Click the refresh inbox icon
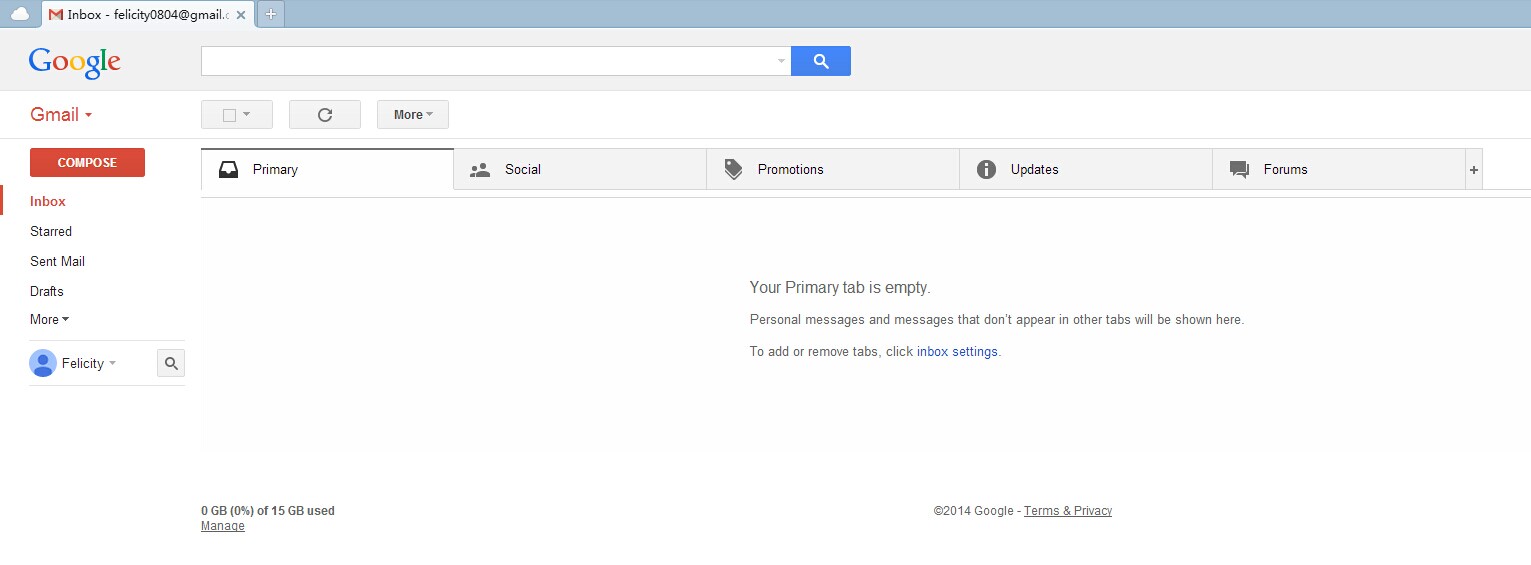1531x565 pixels. pyautogui.click(x=324, y=115)
